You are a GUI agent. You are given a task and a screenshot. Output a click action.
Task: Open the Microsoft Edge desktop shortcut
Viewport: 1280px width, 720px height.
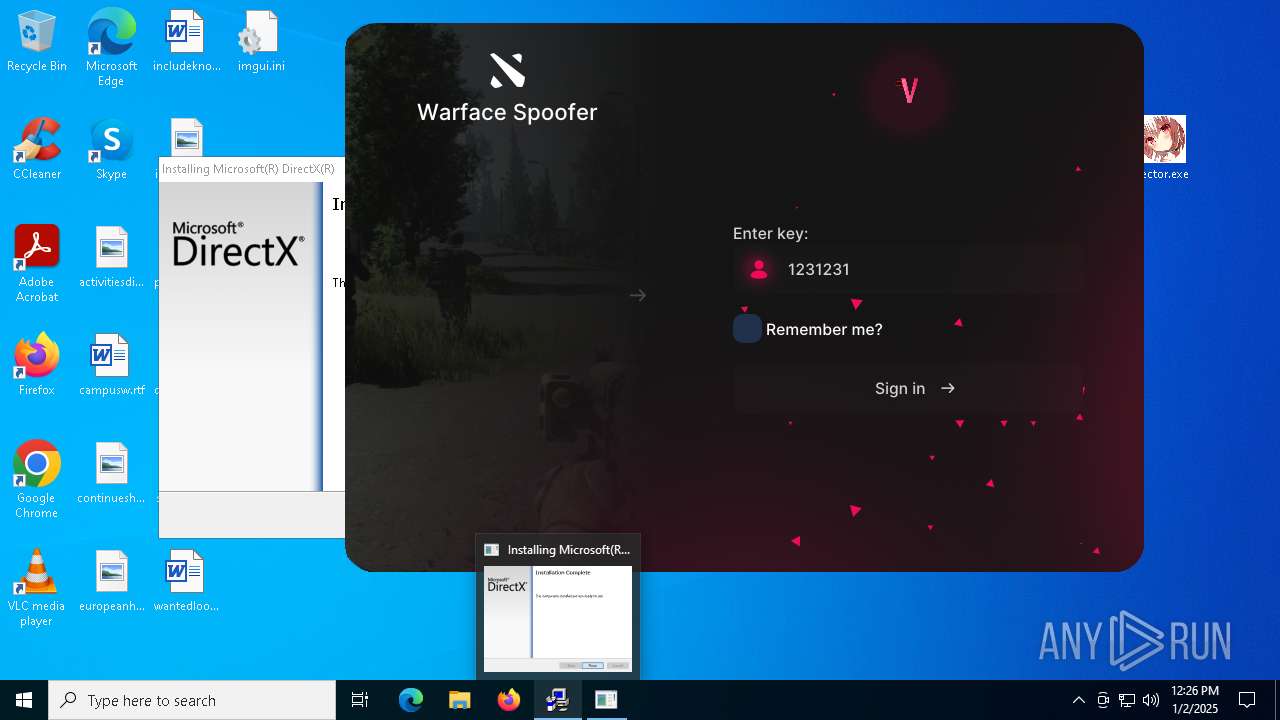111,46
